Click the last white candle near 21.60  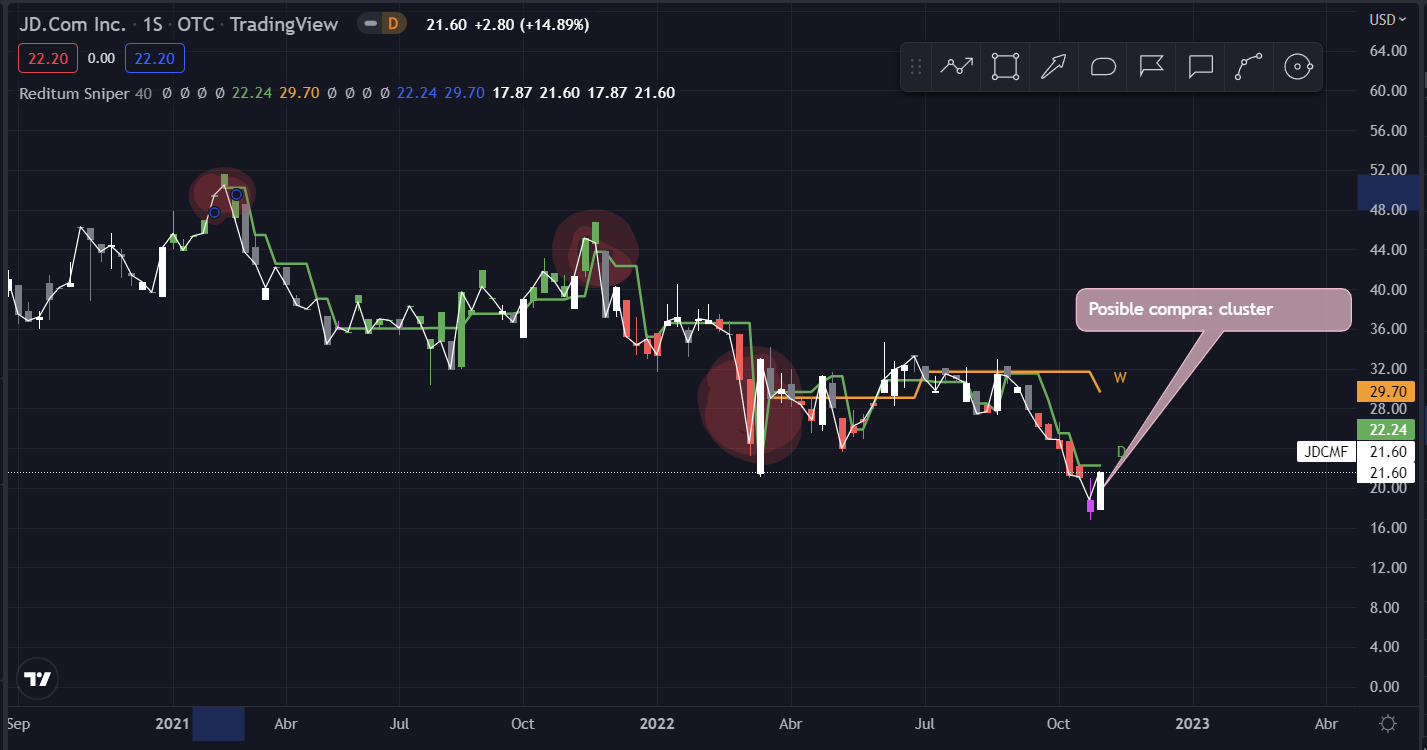1100,491
